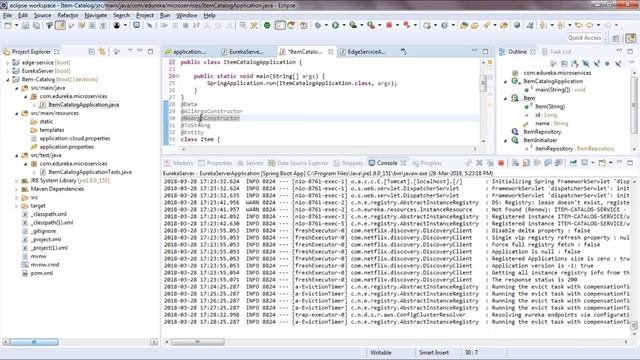
Task: Open the Project menu
Action: coord(145,15)
